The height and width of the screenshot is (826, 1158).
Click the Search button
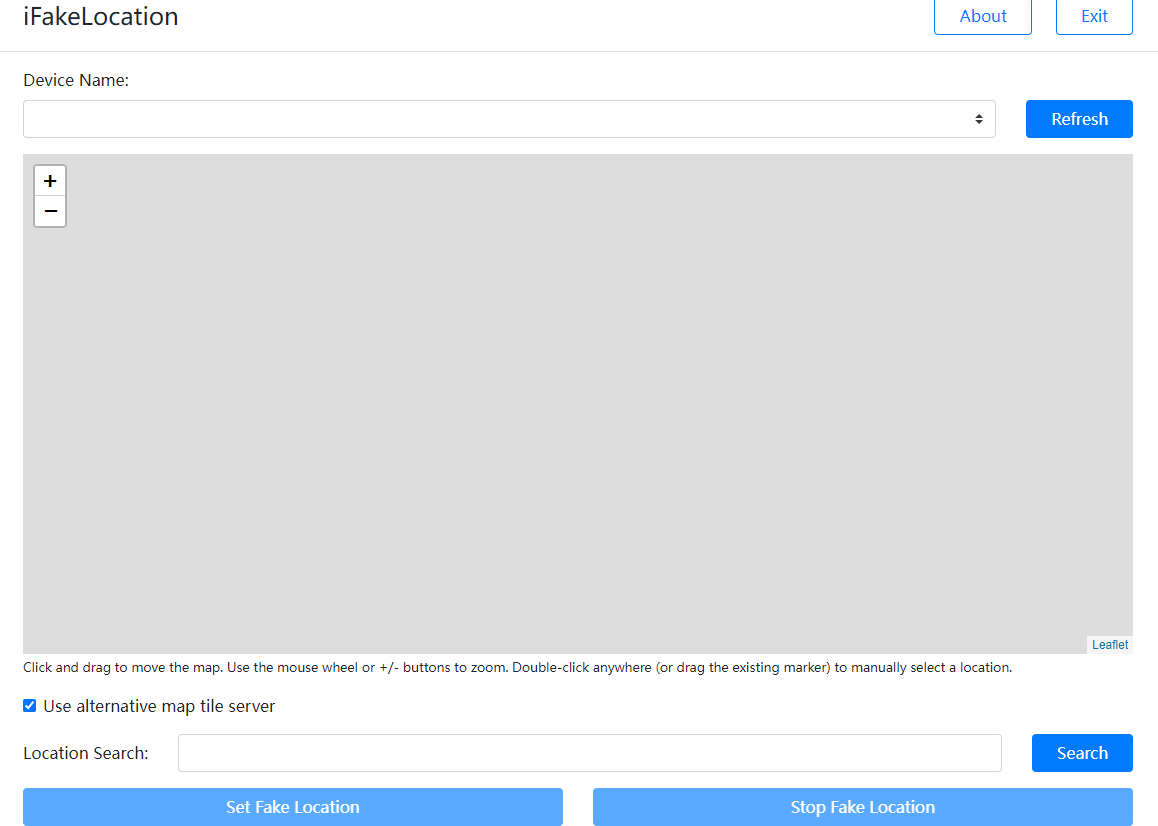(1082, 753)
